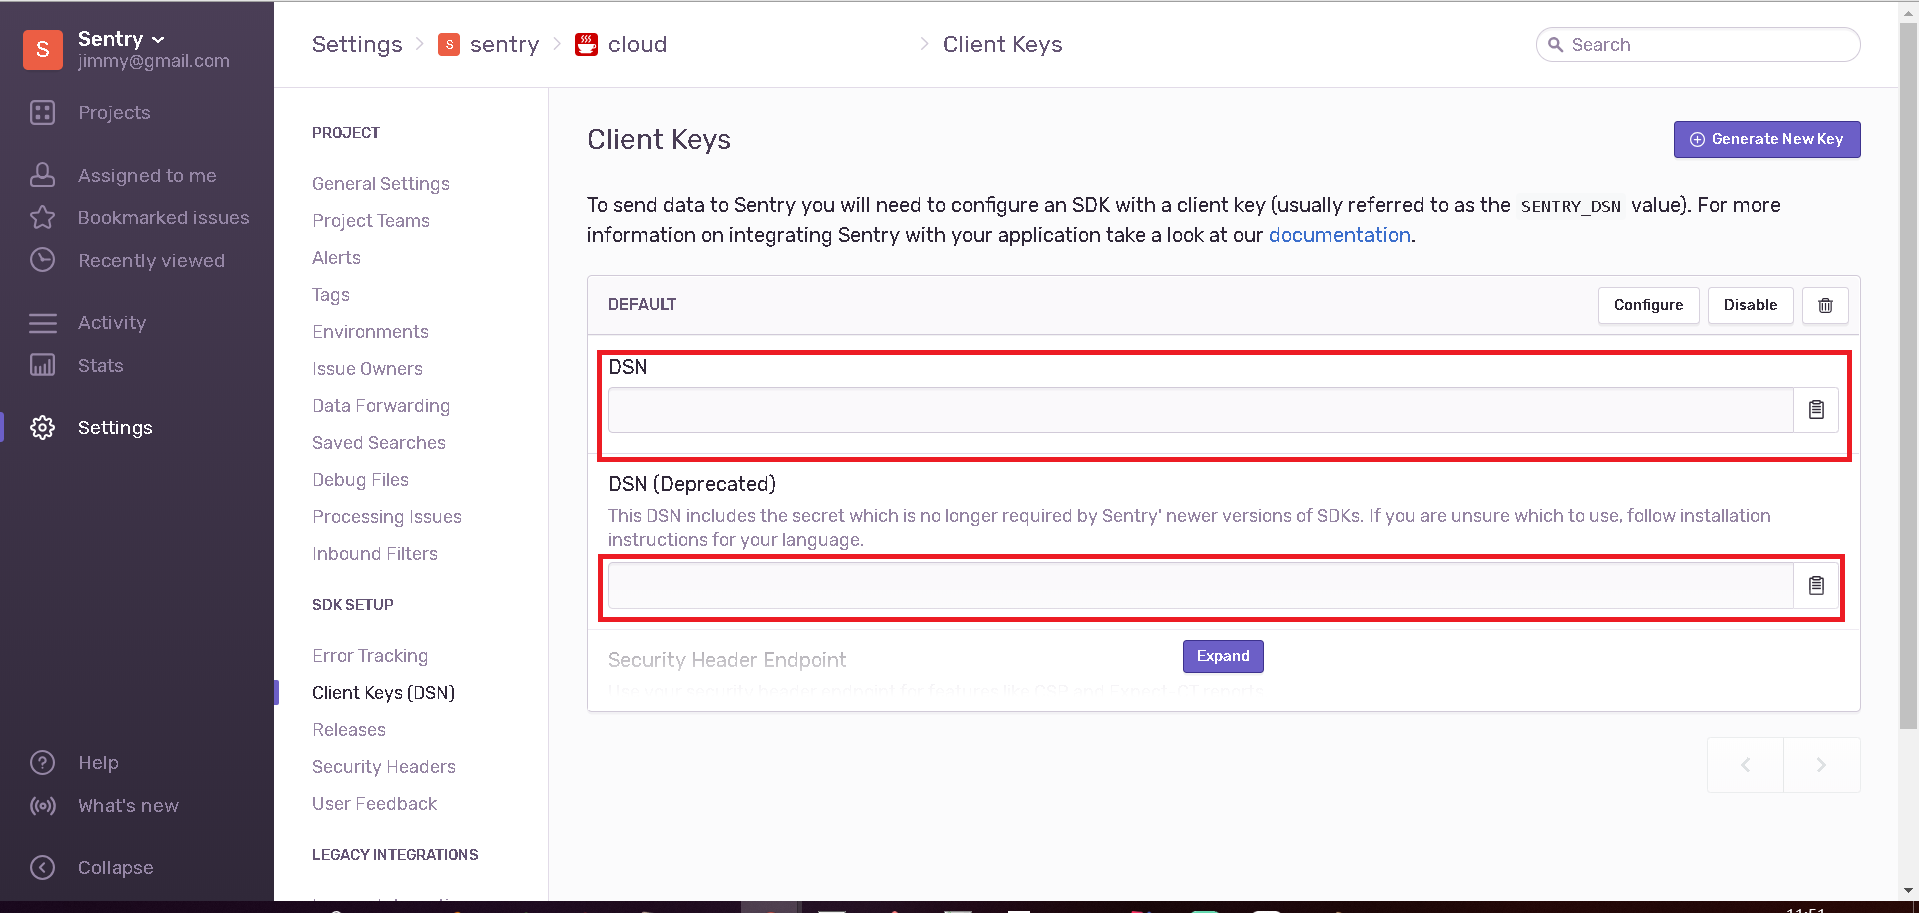View Stats using the bar chart icon
Viewport: 1924px width, 916px height.
click(43, 365)
